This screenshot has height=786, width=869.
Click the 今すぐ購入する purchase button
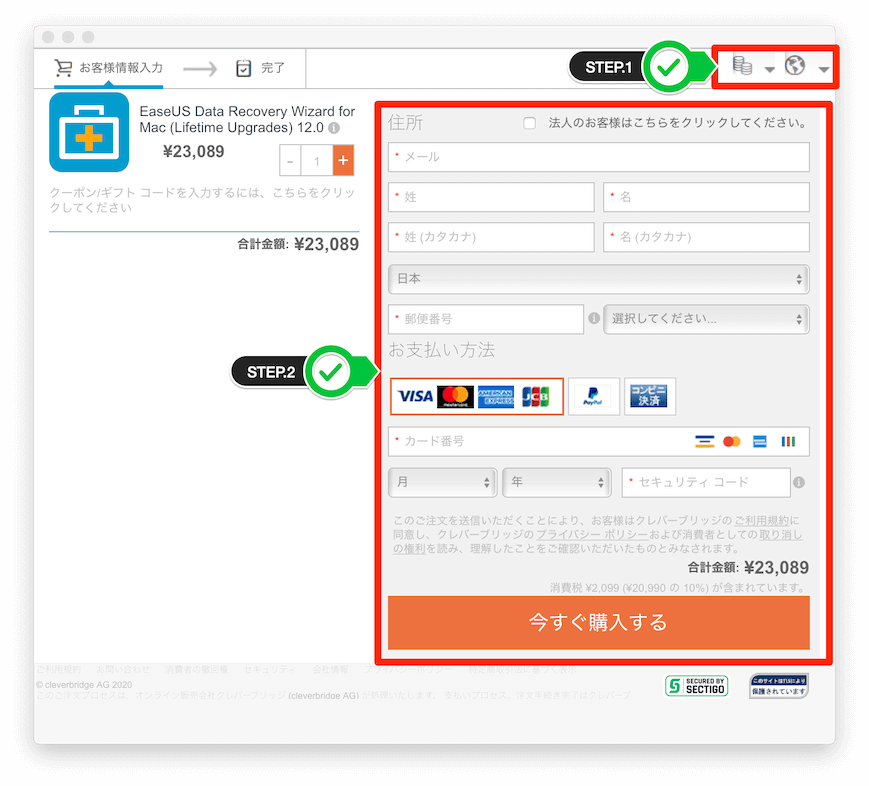point(599,622)
